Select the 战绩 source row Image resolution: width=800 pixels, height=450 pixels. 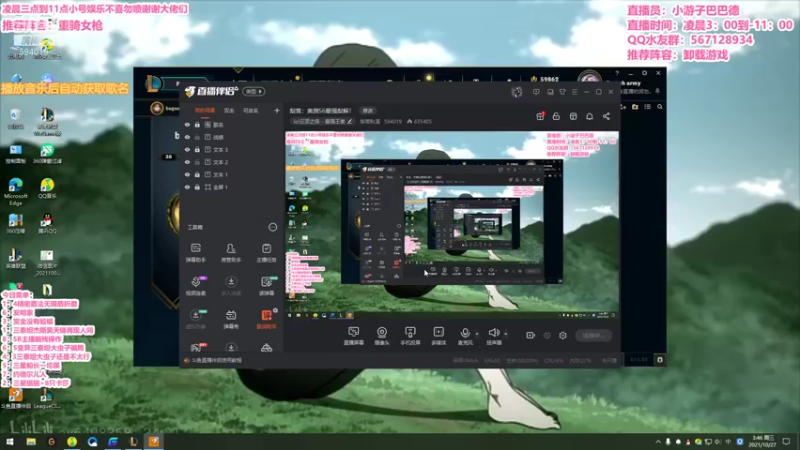(x=232, y=137)
